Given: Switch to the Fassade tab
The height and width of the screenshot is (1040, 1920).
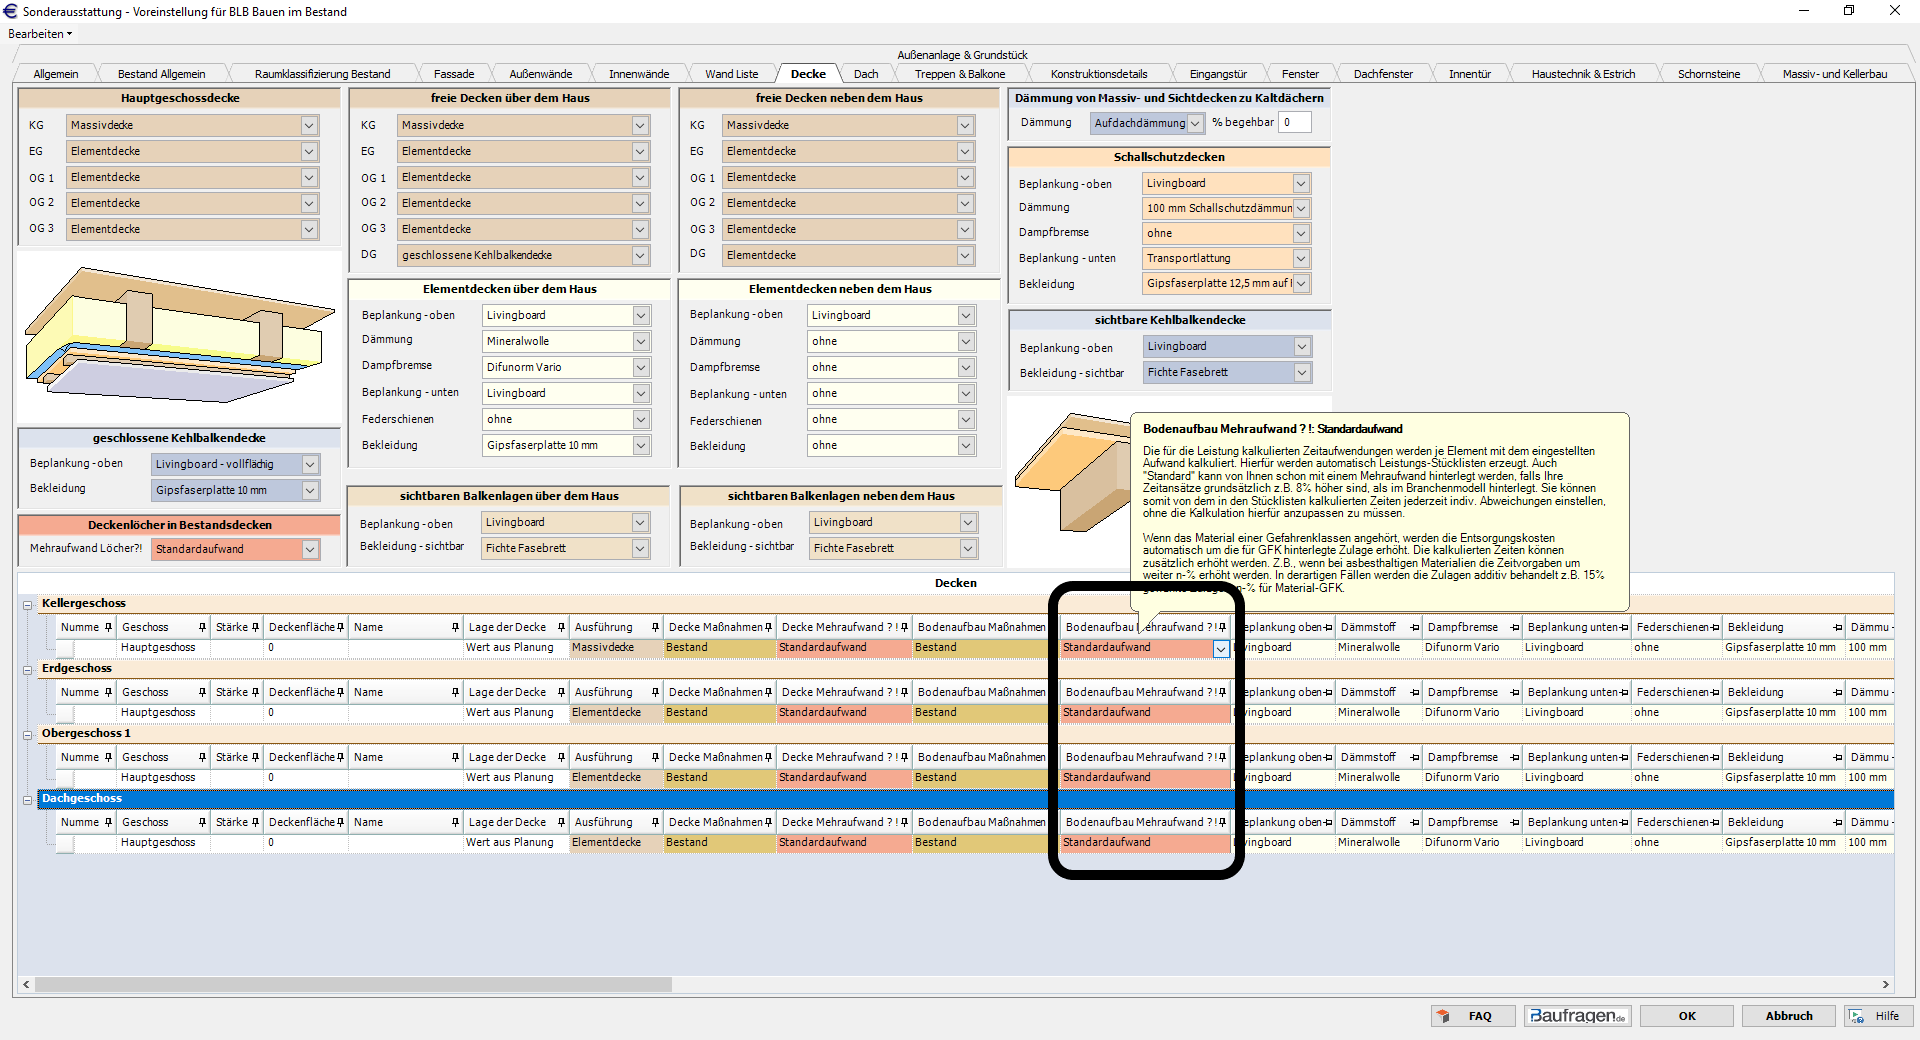Looking at the screenshot, I should point(454,74).
